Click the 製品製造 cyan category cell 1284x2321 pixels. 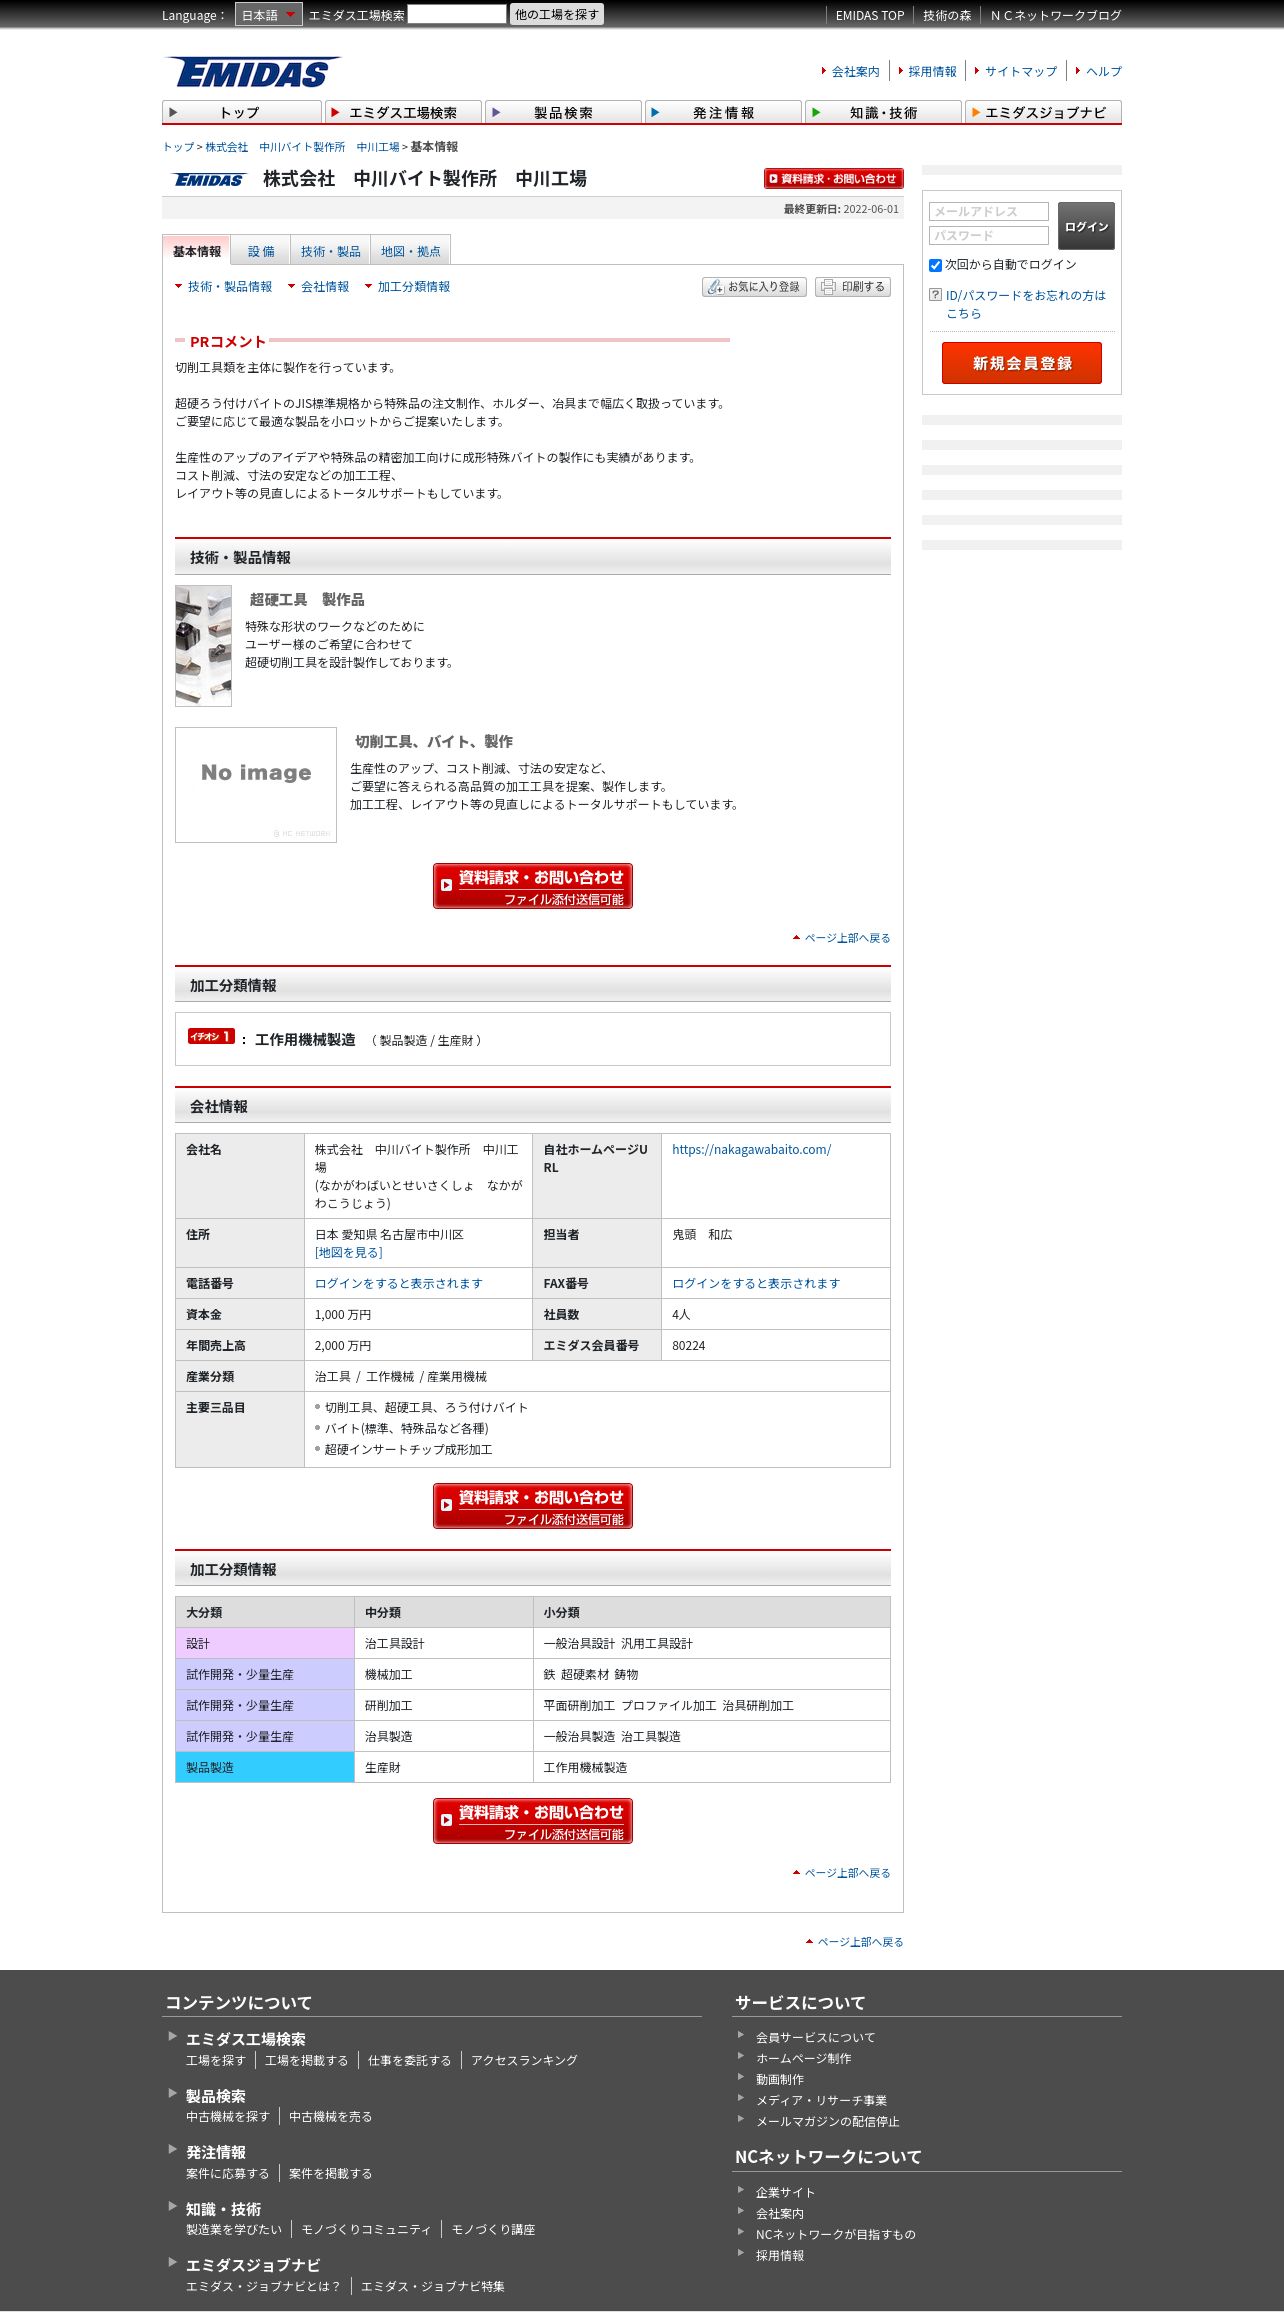point(264,1767)
